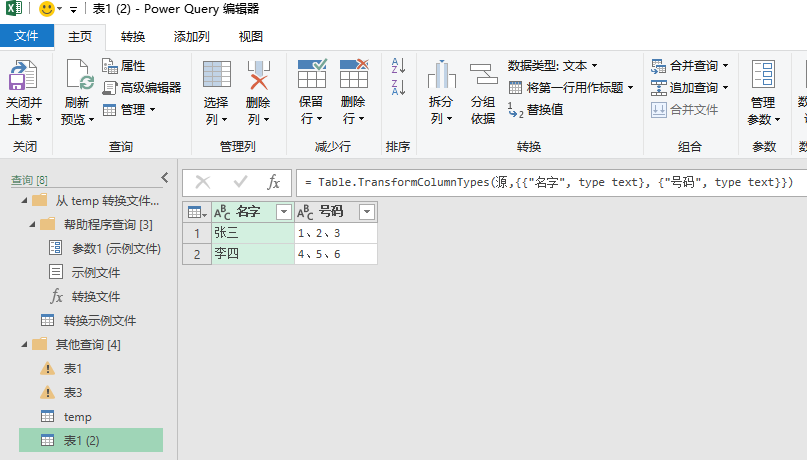Click ABC type icon of 号码 column
The width and height of the screenshot is (807, 460).
coord(305,212)
